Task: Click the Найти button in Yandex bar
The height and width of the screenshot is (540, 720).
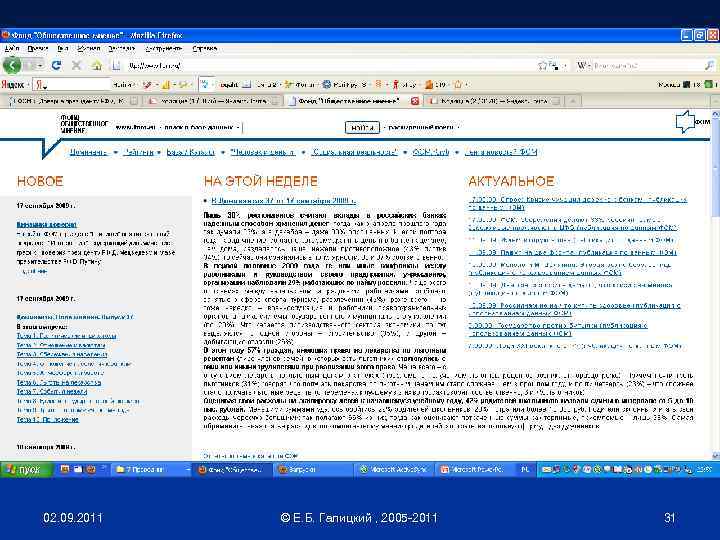Action: point(122,84)
